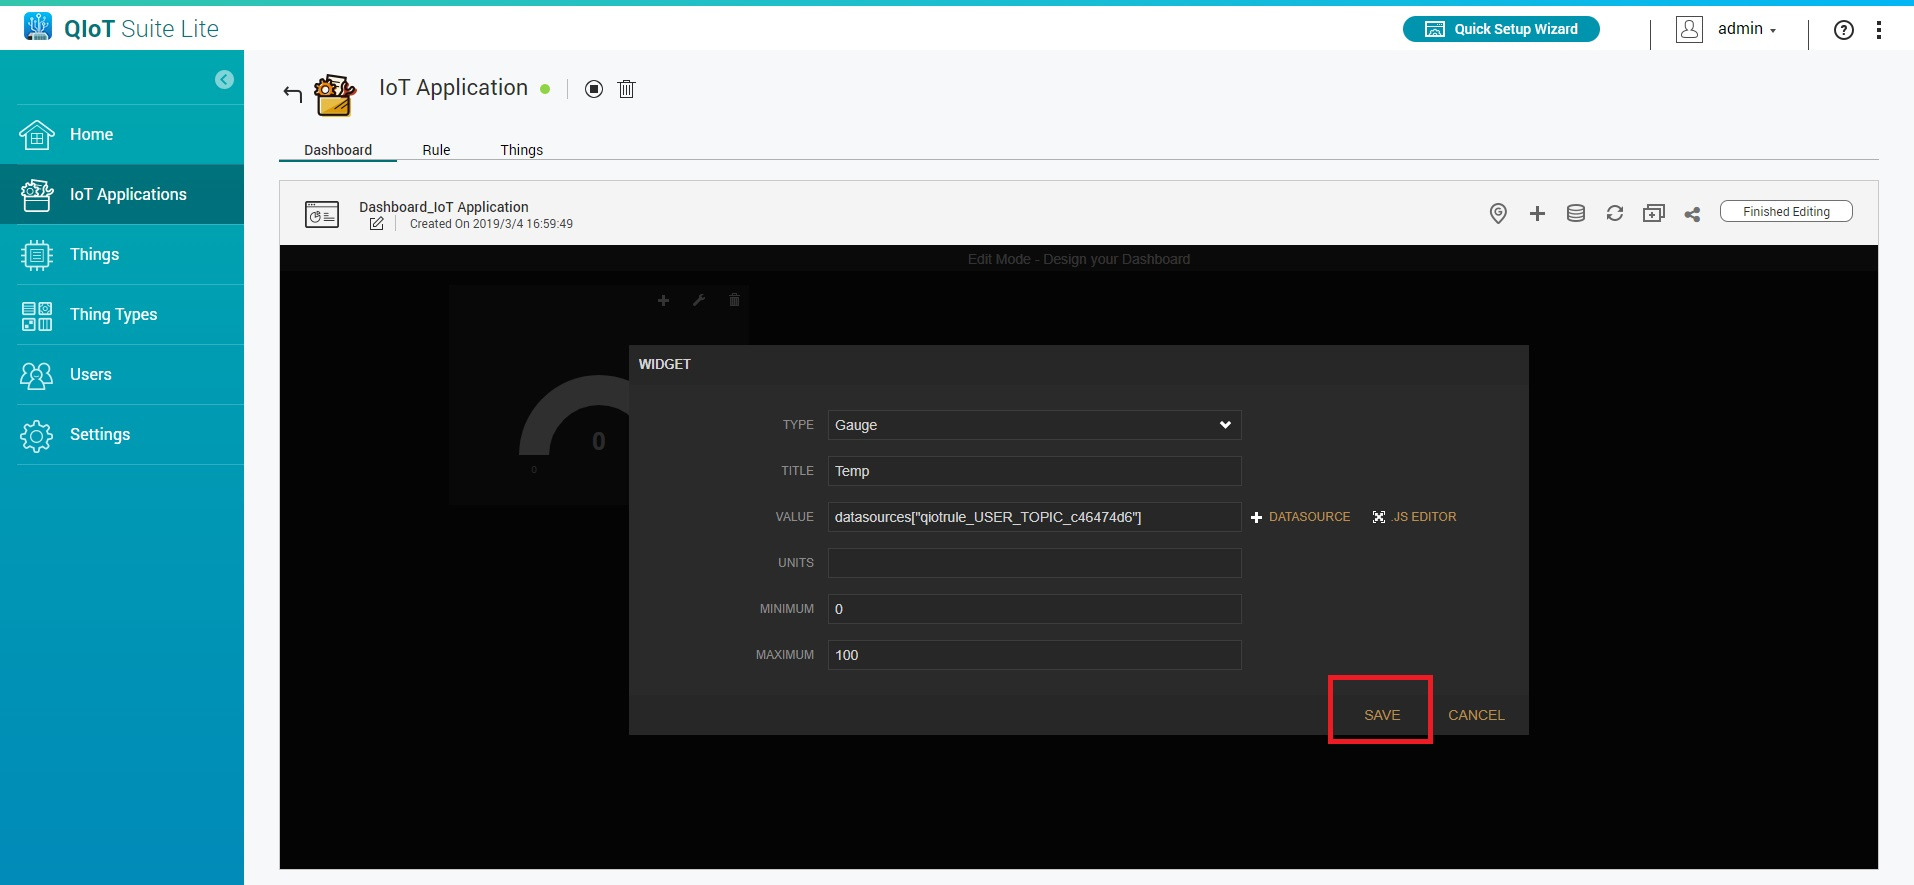Click the add pane plus icon

1537,213
